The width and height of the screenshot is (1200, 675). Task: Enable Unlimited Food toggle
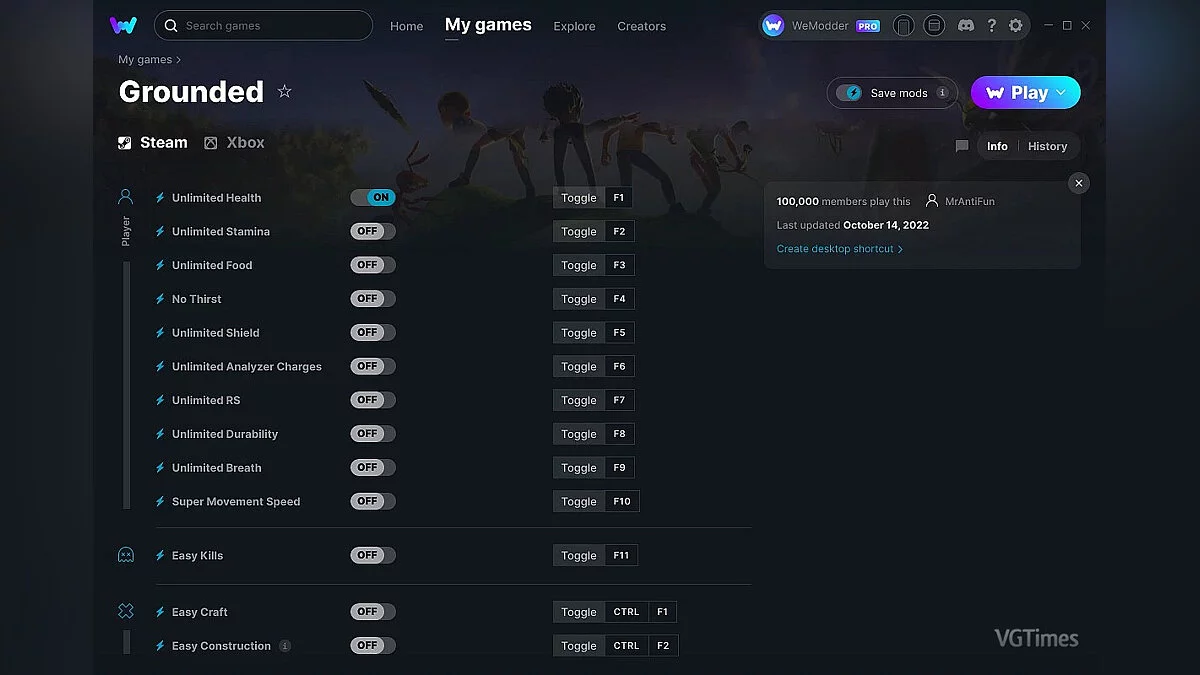[373, 265]
